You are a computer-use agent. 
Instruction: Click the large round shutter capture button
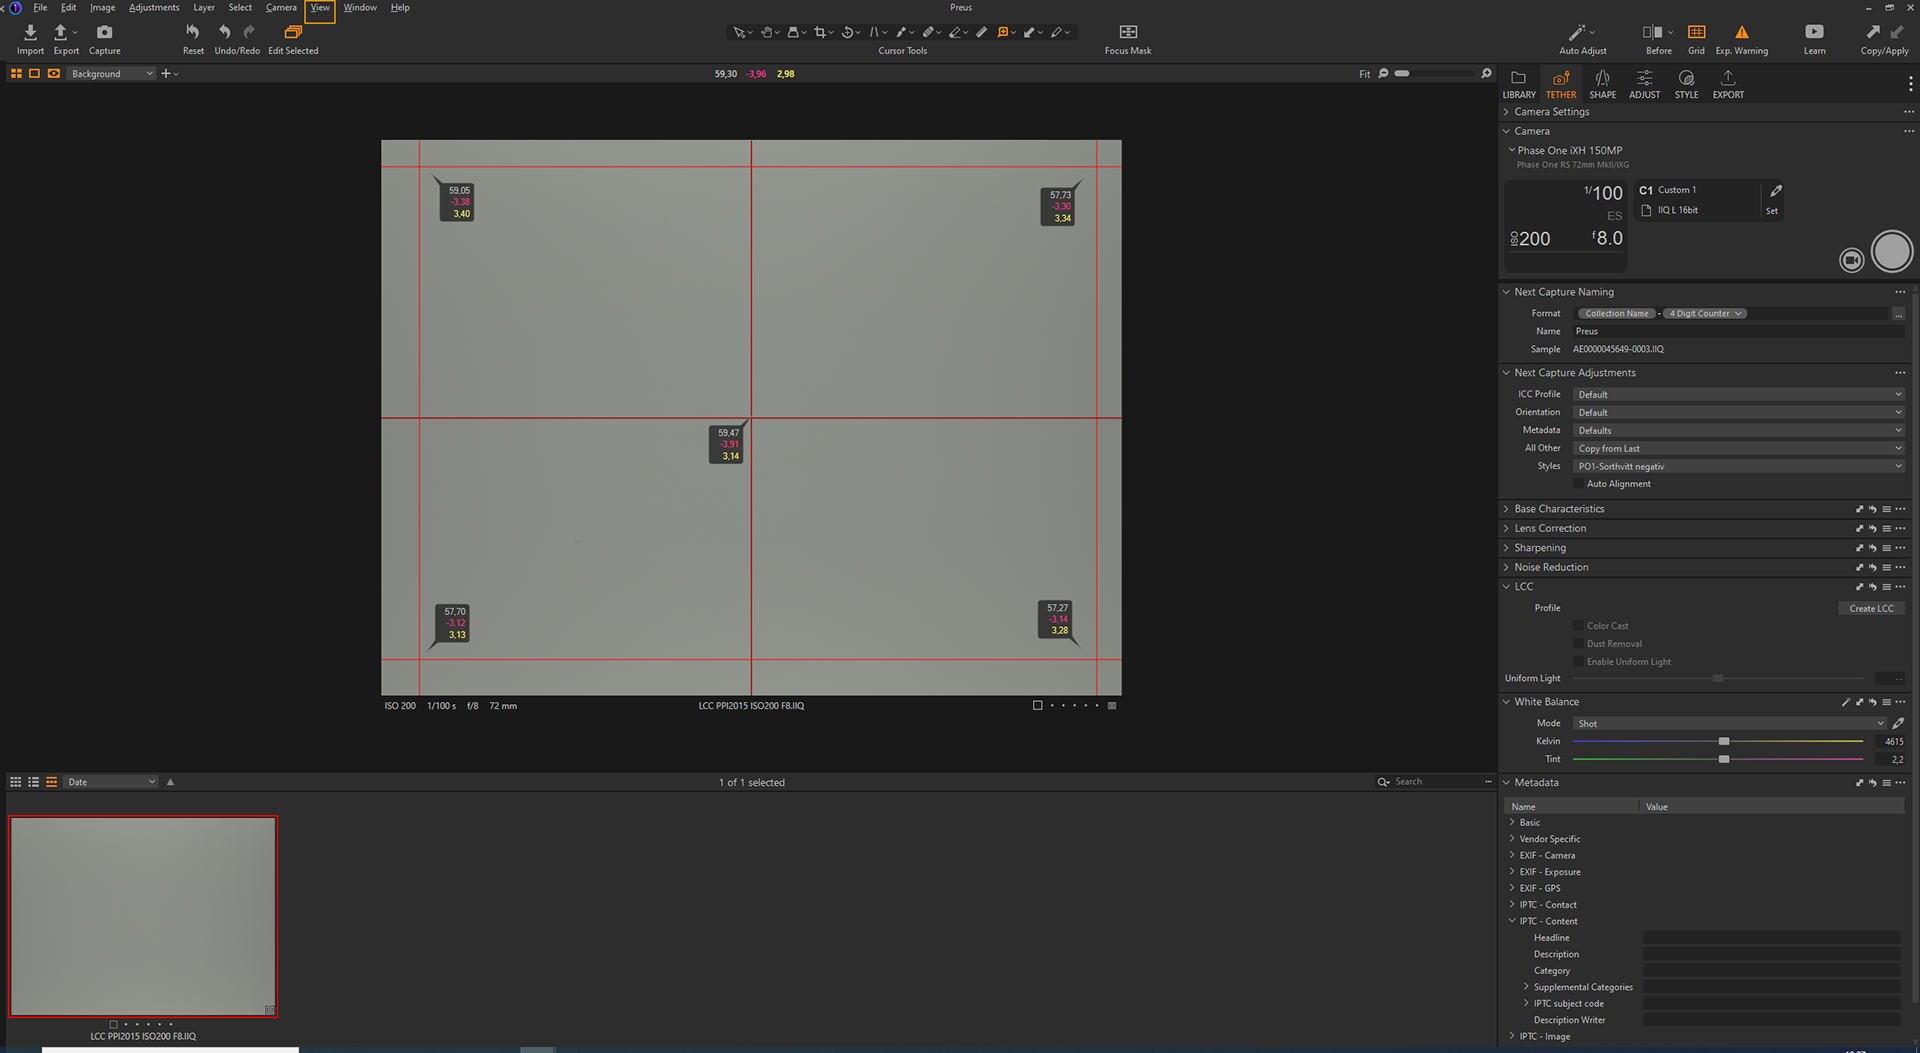coord(1891,252)
